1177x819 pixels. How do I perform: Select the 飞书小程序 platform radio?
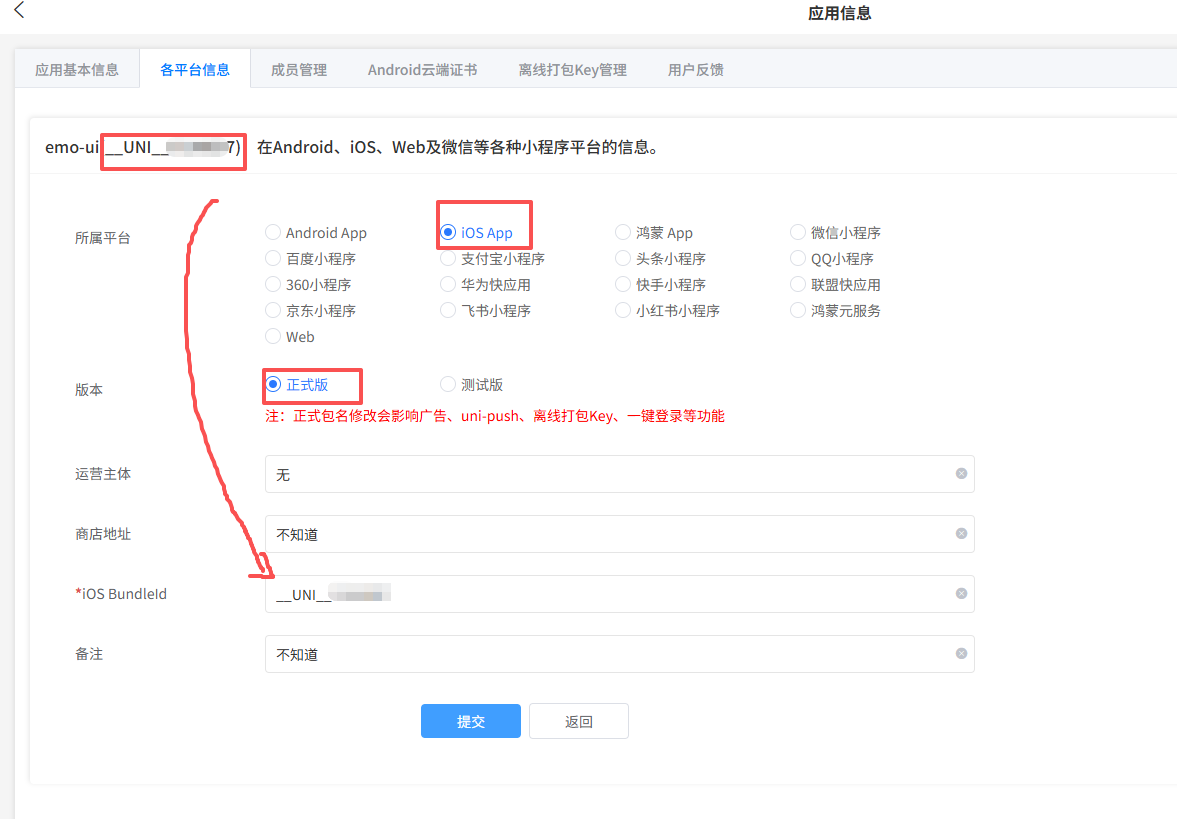pyautogui.click(x=448, y=311)
